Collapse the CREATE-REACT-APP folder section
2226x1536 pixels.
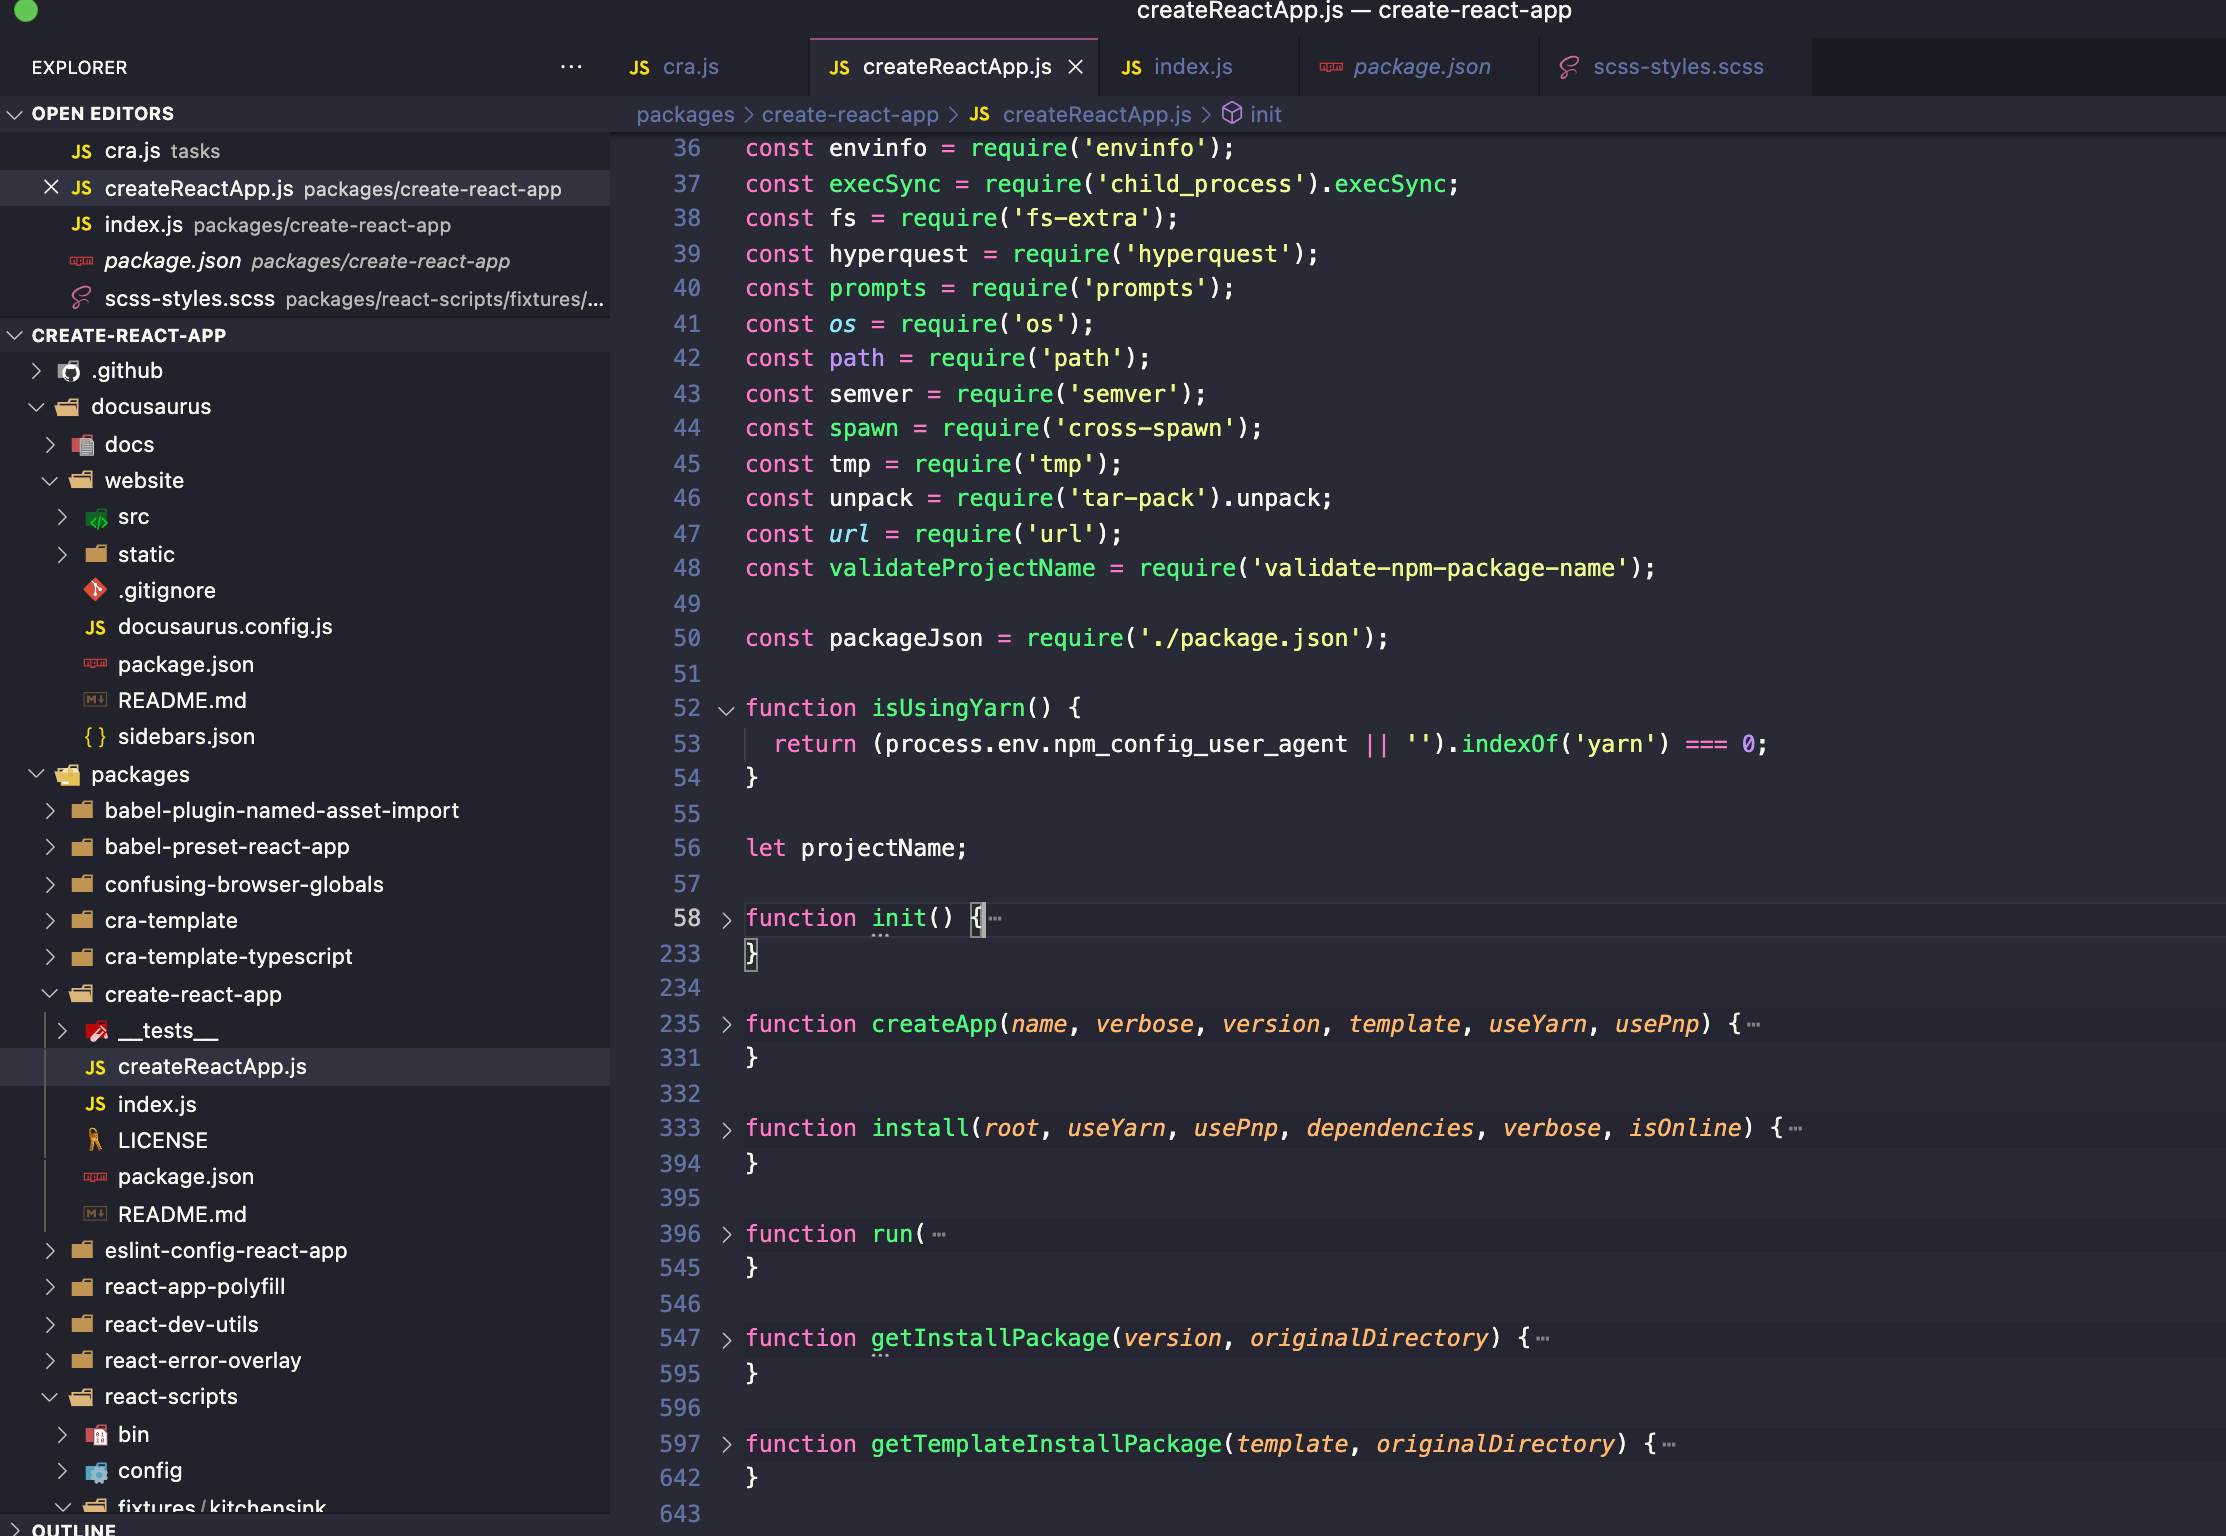click(x=15, y=336)
